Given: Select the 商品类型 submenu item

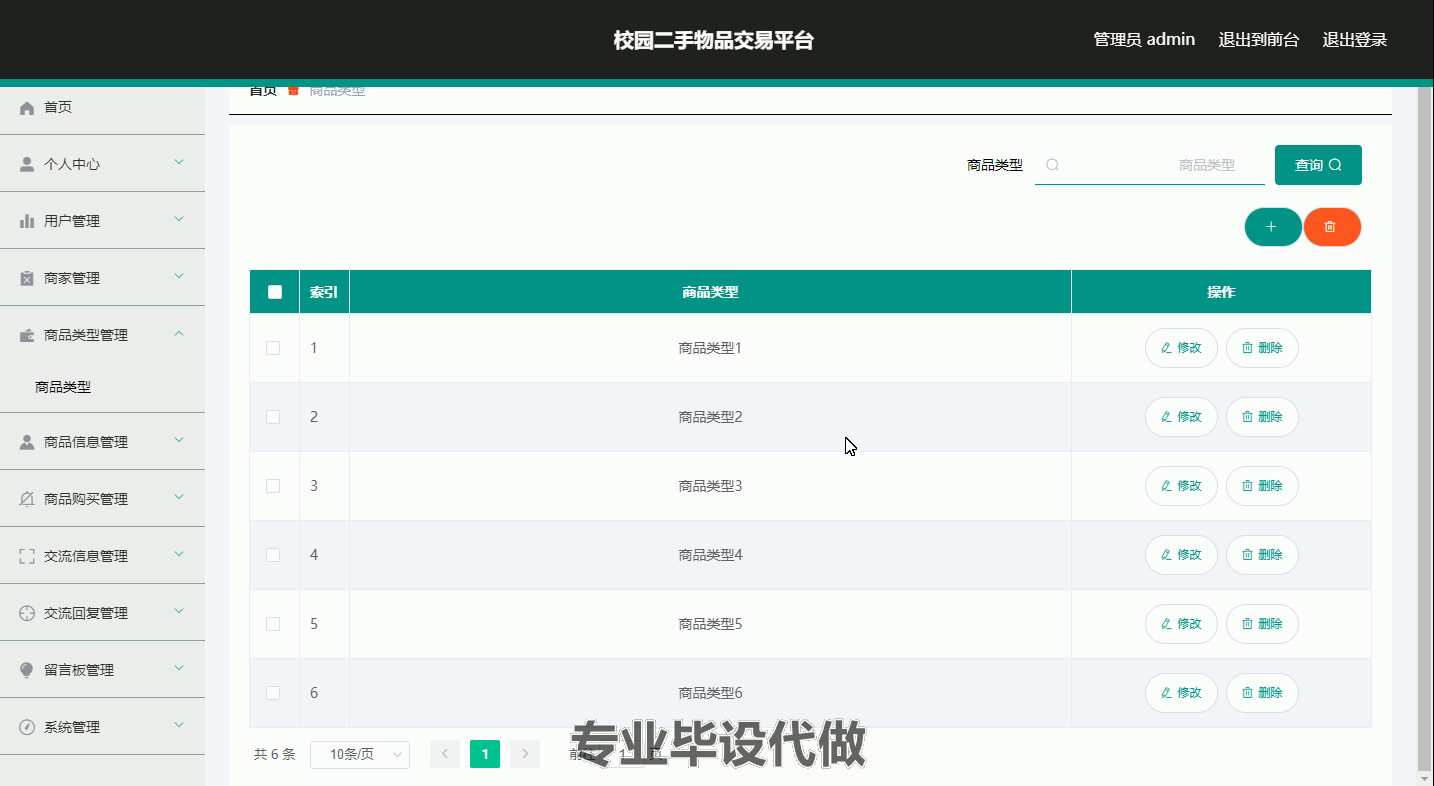Looking at the screenshot, I should click(63, 387).
